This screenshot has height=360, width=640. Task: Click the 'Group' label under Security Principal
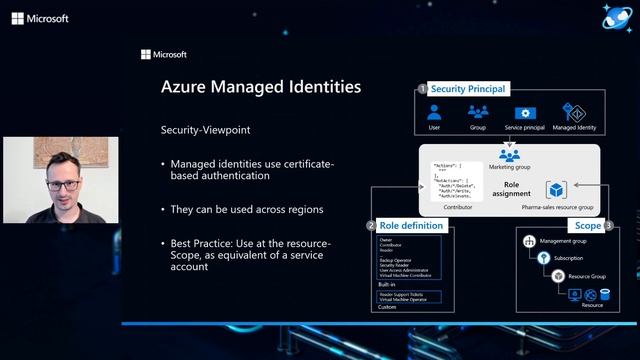pyautogui.click(x=478, y=127)
